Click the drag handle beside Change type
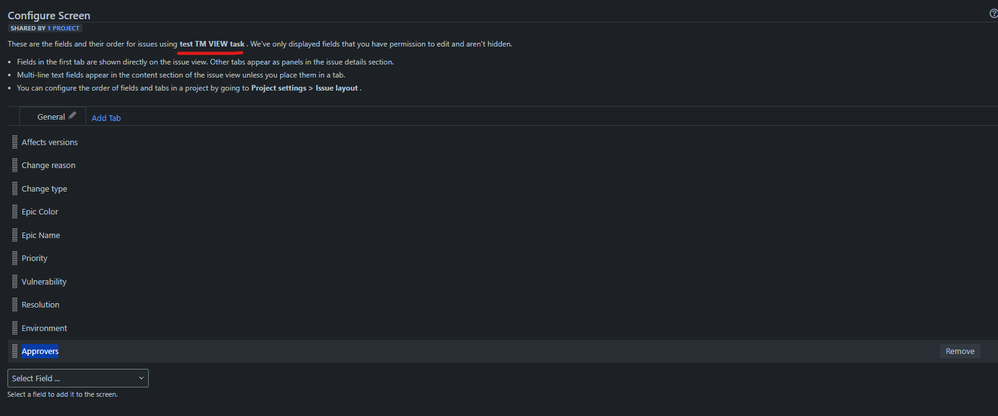The height and width of the screenshot is (416, 998). click(15, 189)
